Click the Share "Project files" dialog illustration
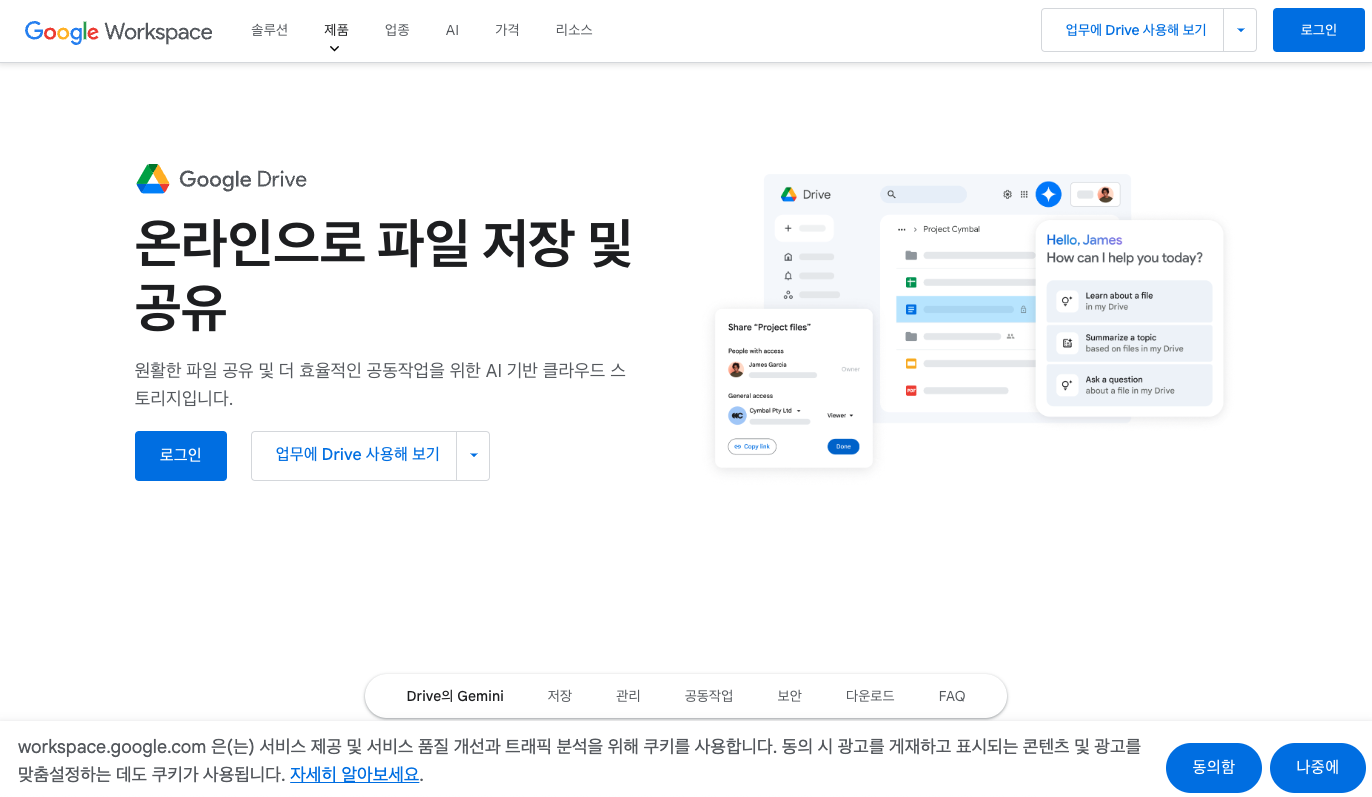Viewport: 1372px width, 797px height. click(x=794, y=388)
